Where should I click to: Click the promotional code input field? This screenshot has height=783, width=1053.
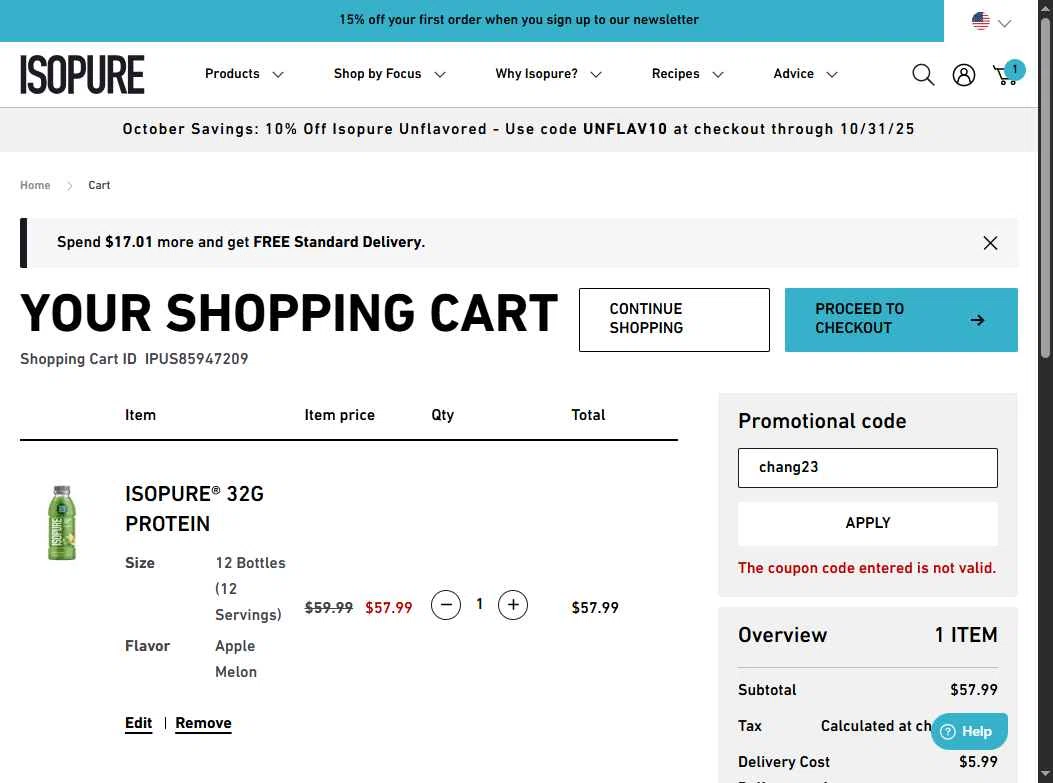click(868, 468)
